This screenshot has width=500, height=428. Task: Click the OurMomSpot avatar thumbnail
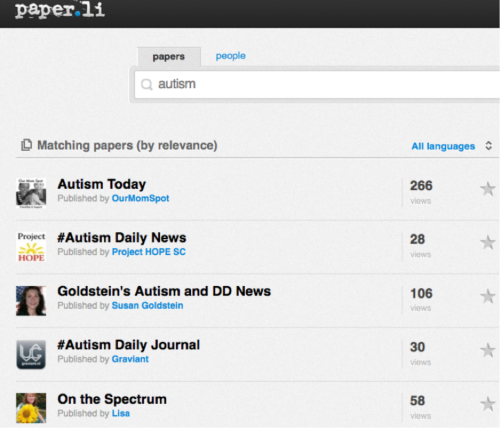pos(31,193)
